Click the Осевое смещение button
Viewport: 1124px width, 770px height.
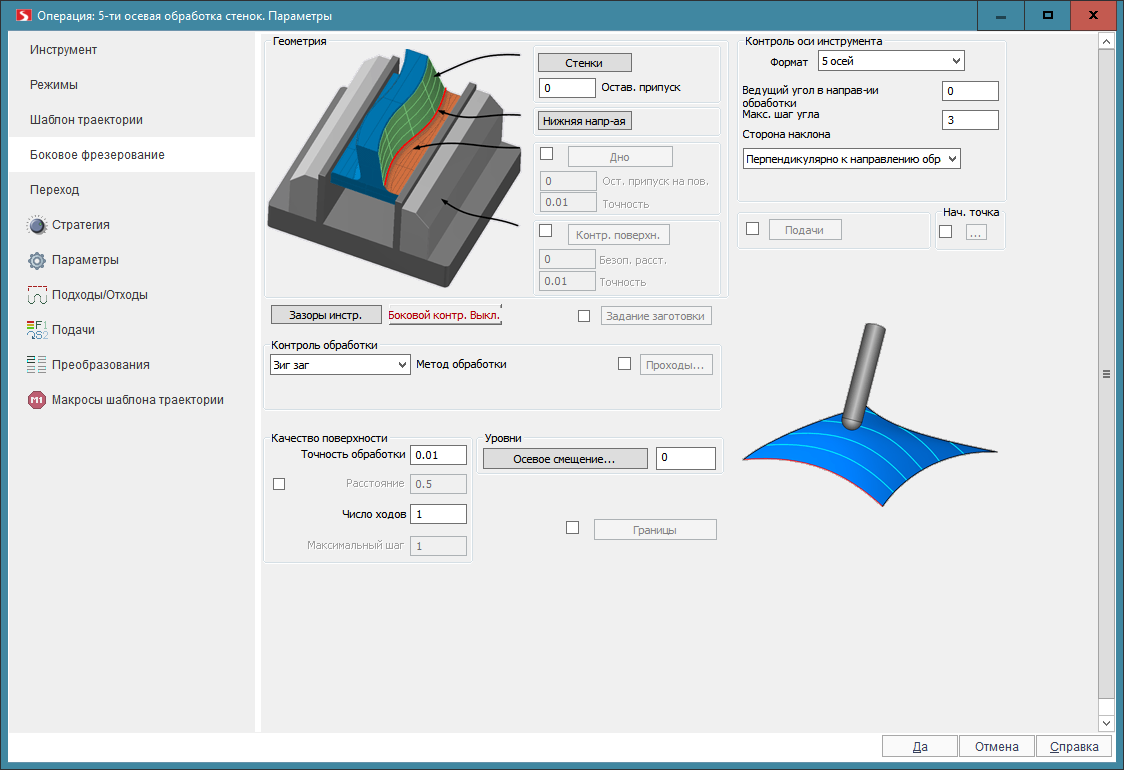(x=566, y=459)
